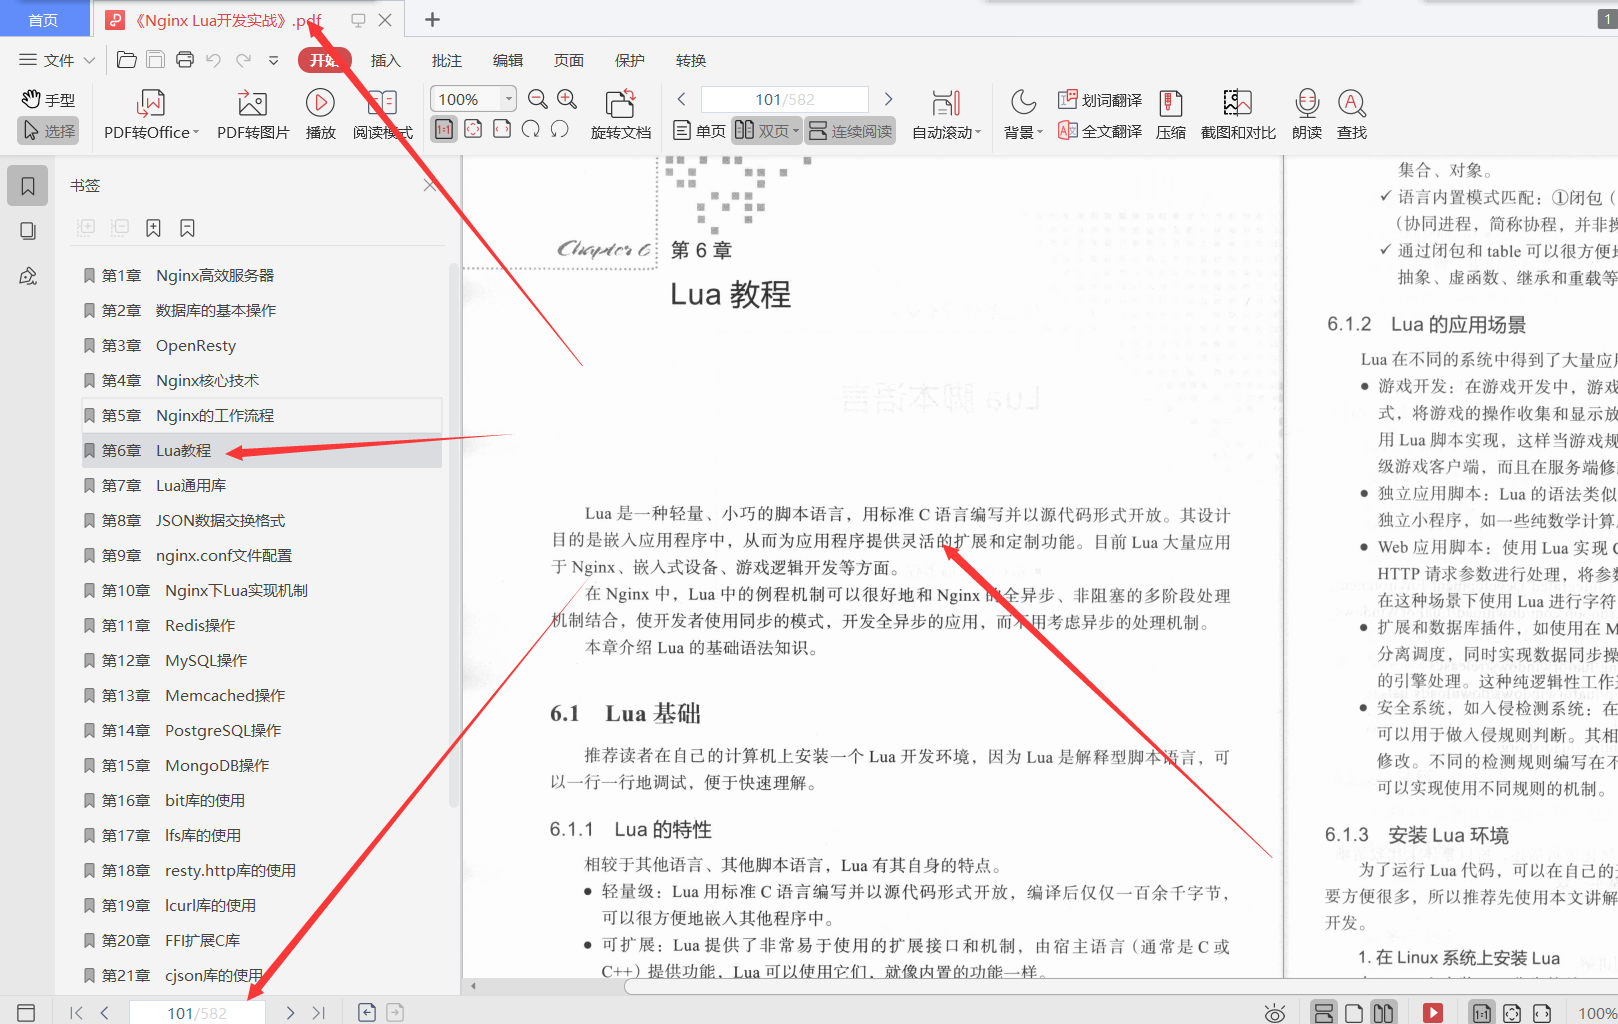Open the 转换 ribbon tab
Screen dimensions: 1618x1024
click(x=690, y=60)
